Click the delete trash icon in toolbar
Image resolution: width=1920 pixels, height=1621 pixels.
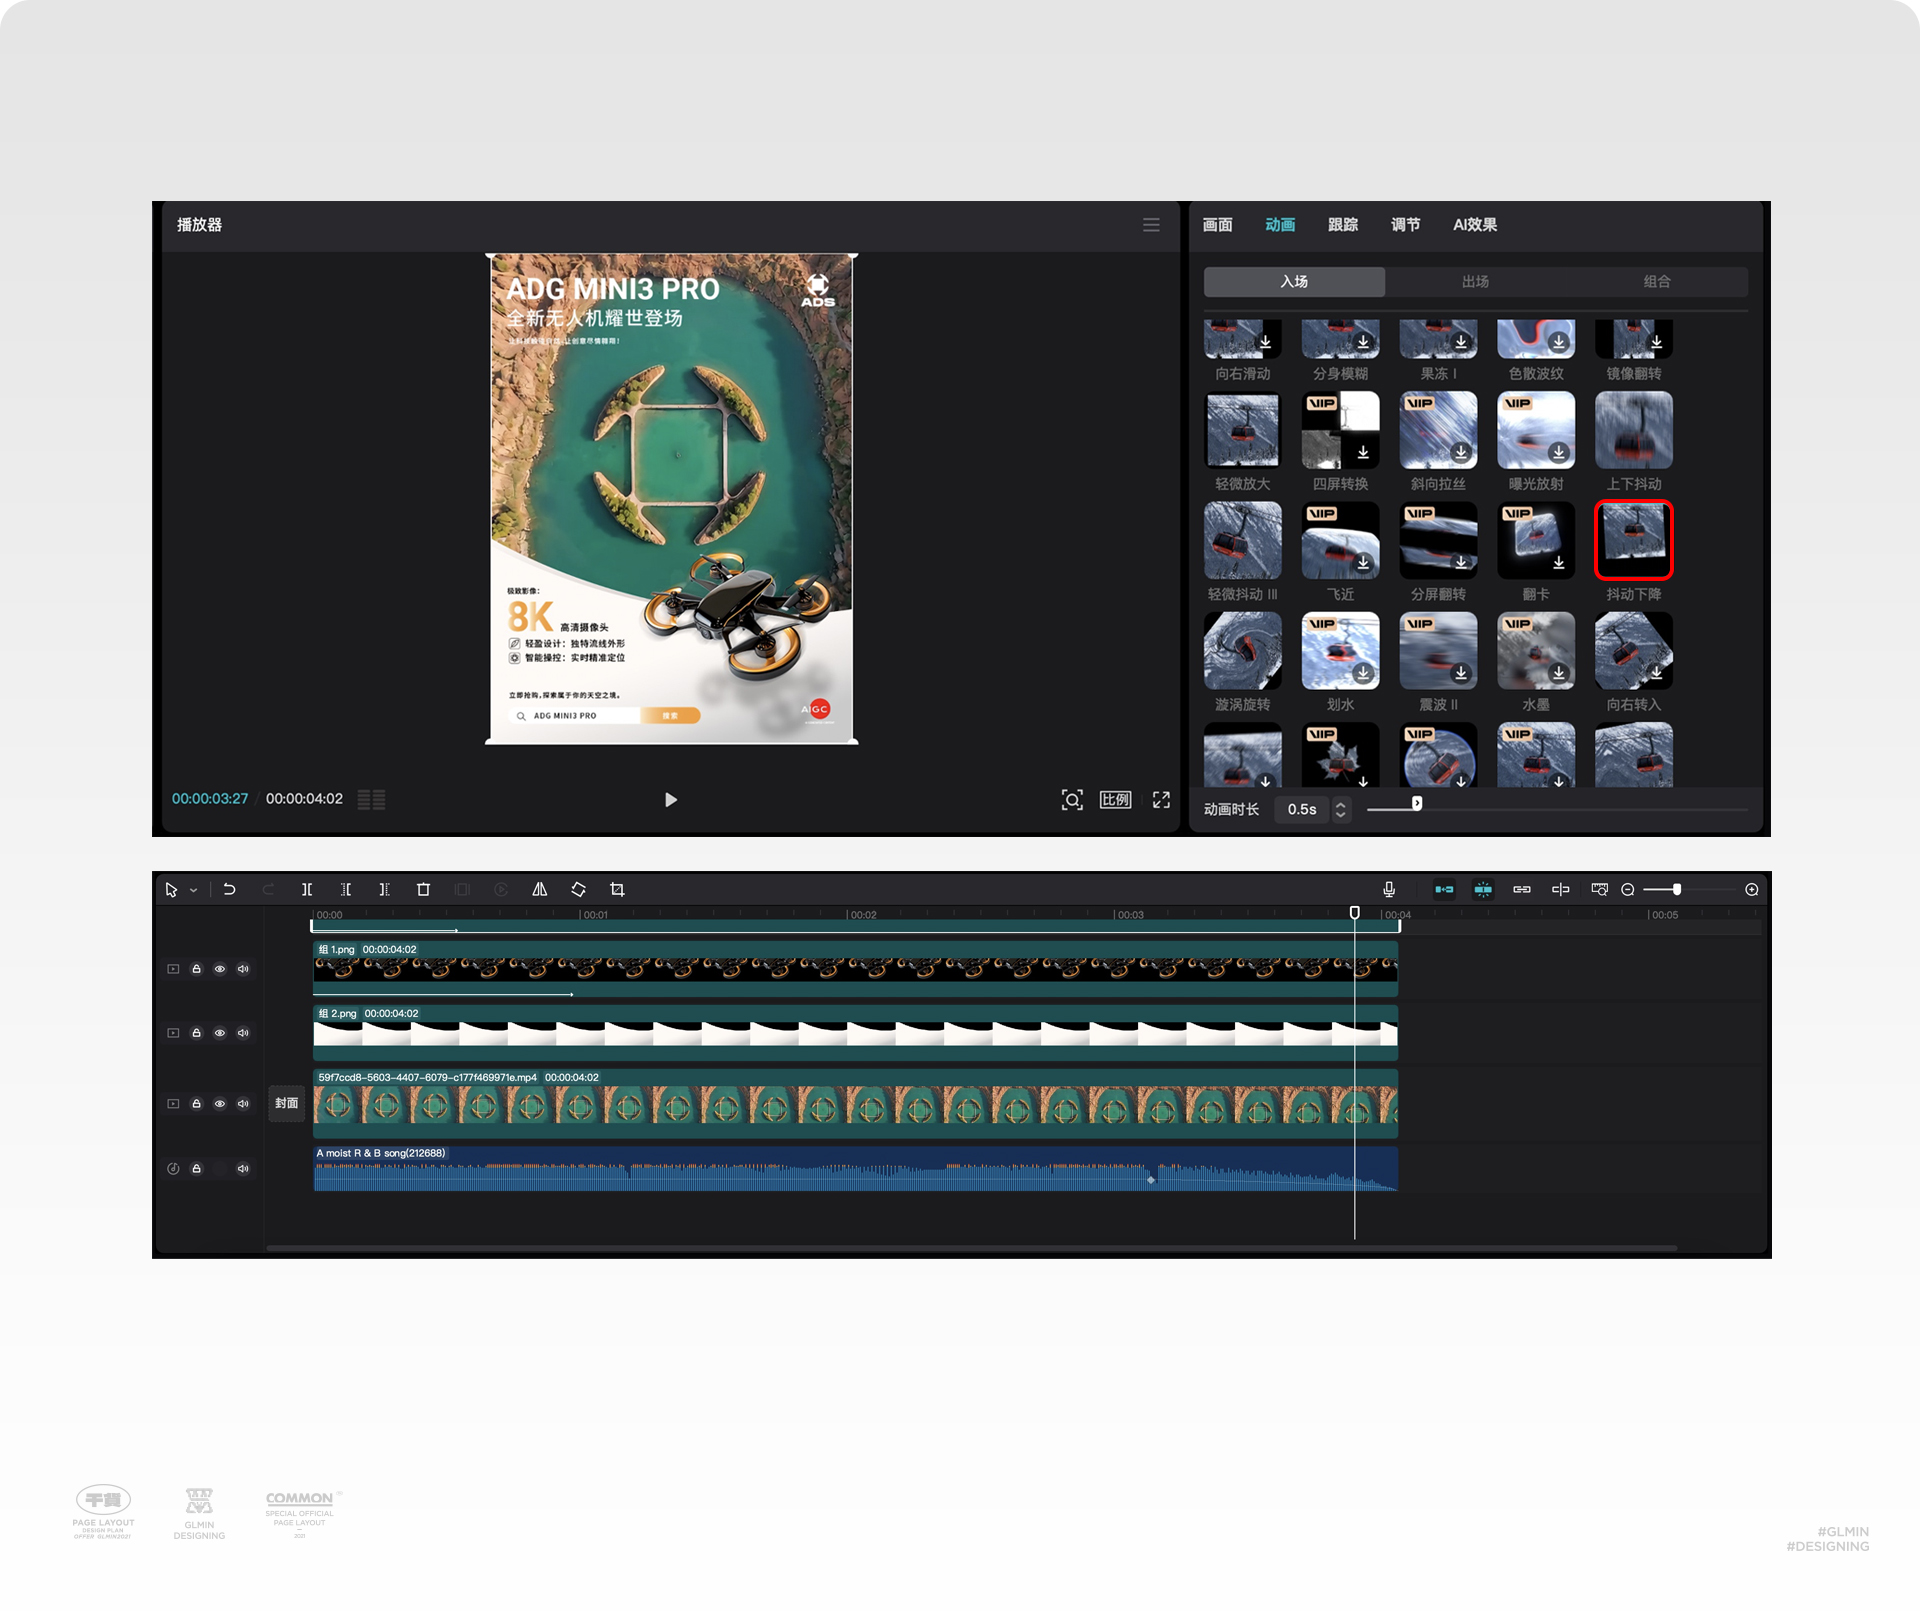[x=423, y=889]
